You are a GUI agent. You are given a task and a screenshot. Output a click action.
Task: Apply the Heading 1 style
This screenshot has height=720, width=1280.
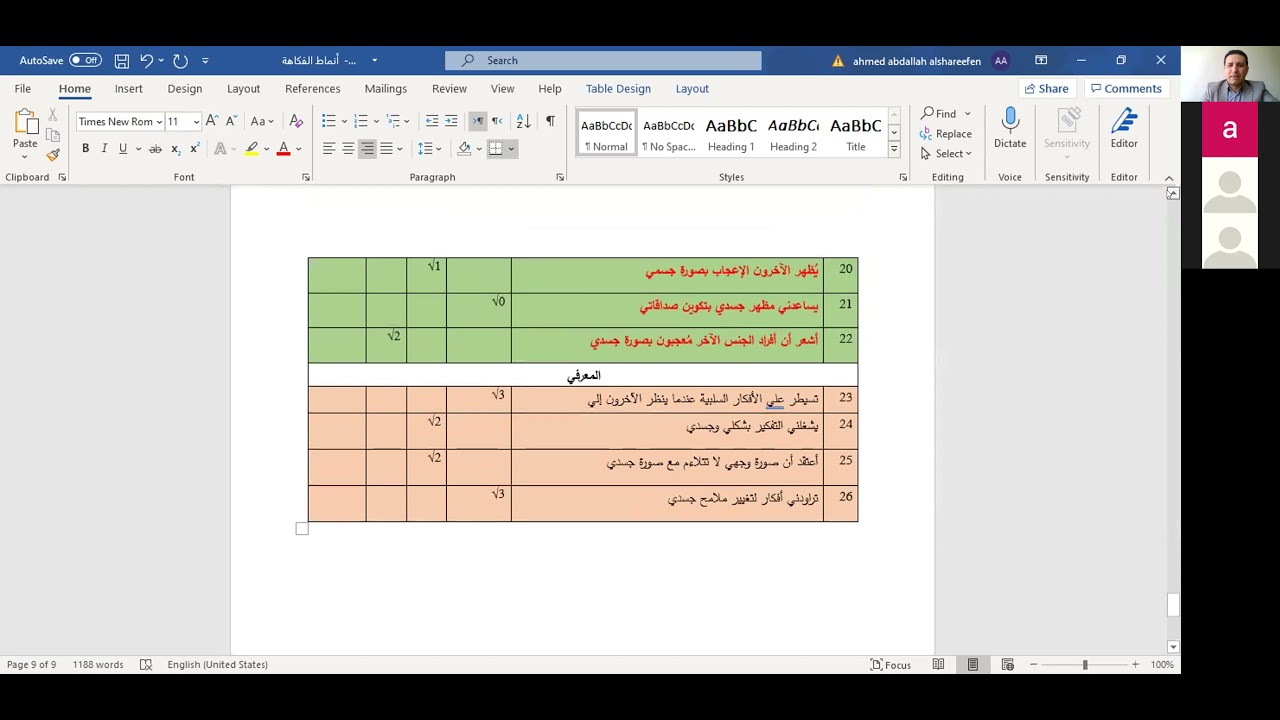tap(731, 134)
